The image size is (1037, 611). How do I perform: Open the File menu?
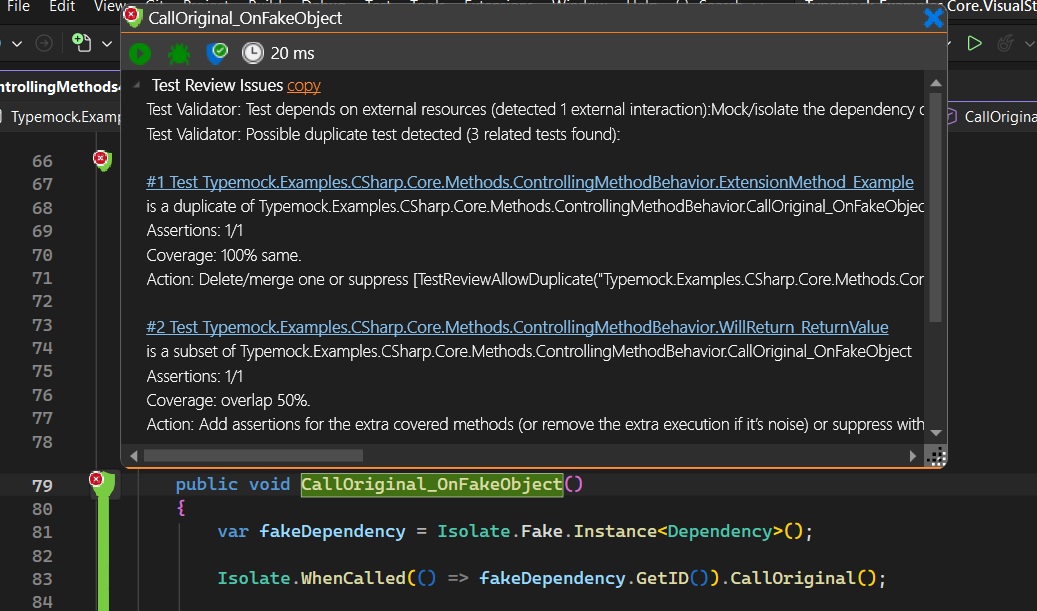click(x=17, y=6)
